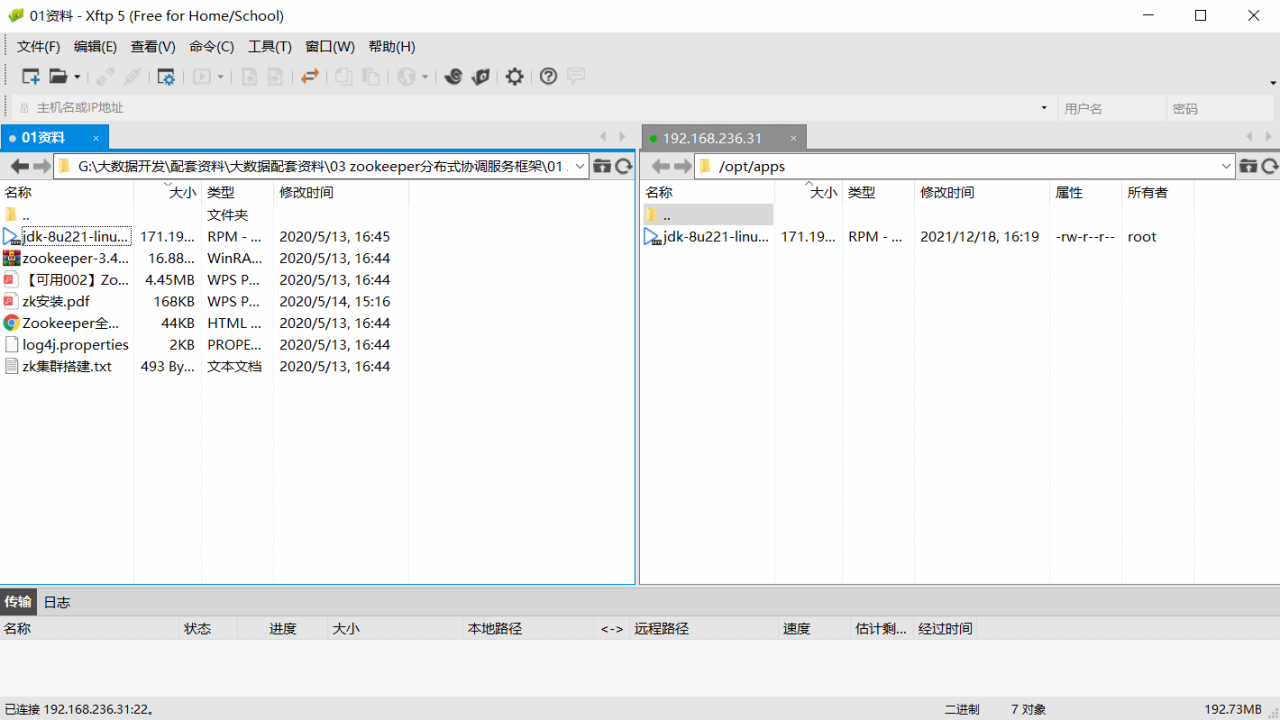Refresh the local pane

tap(624, 166)
